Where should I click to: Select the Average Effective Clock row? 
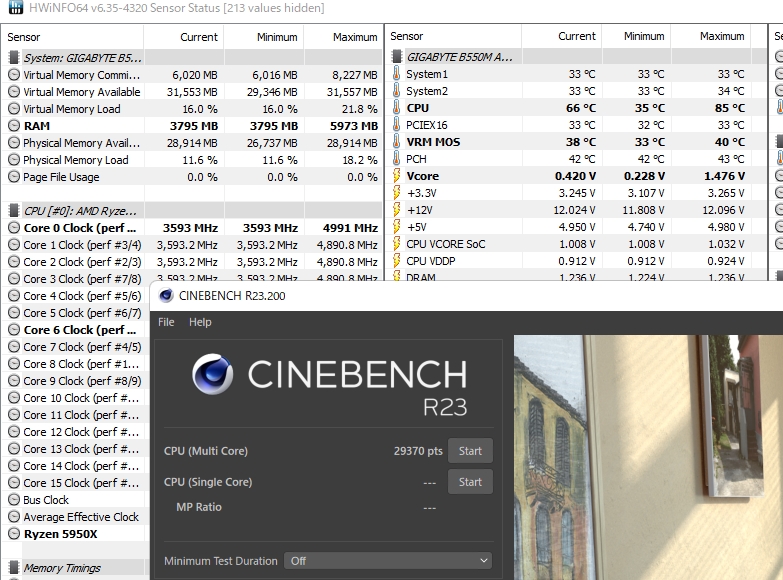click(x=76, y=517)
